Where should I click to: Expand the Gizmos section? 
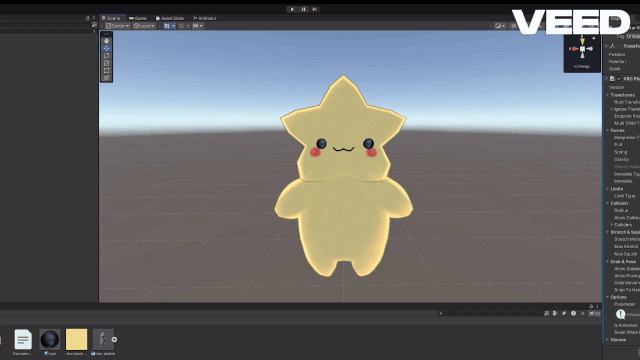[607, 340]
